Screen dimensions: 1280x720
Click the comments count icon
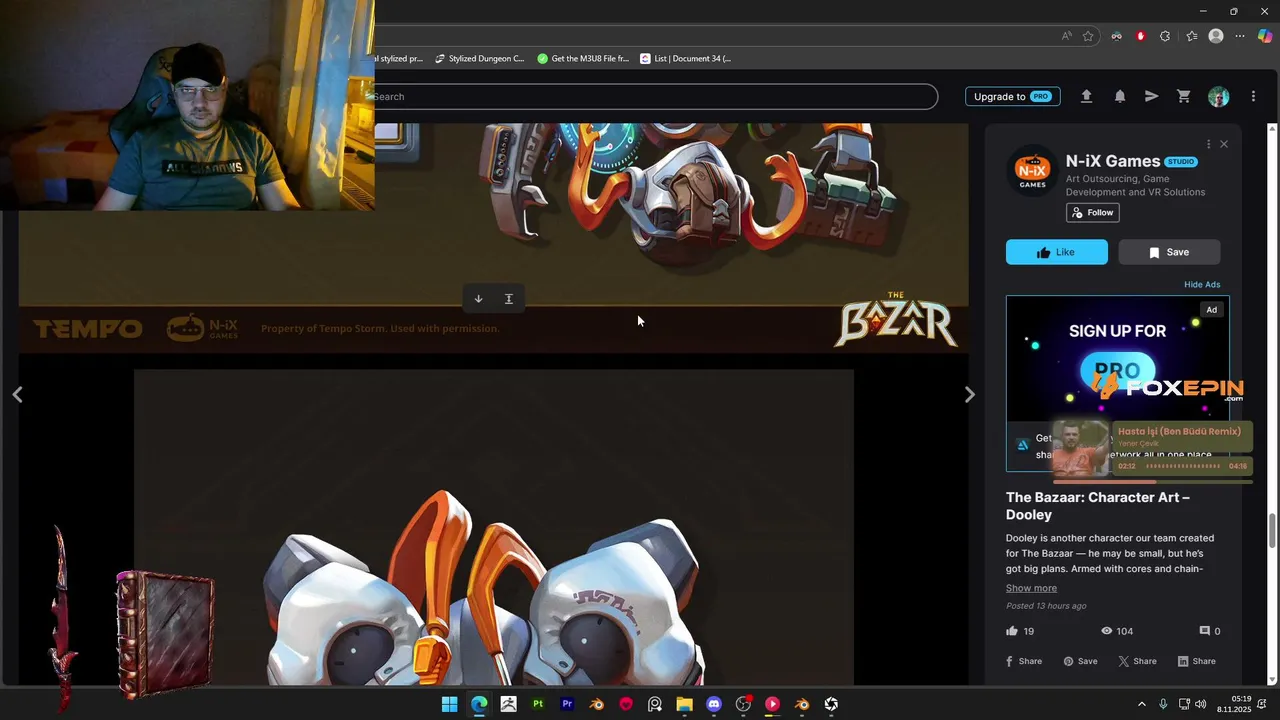pyautogui.click(x=1205, y=631)
